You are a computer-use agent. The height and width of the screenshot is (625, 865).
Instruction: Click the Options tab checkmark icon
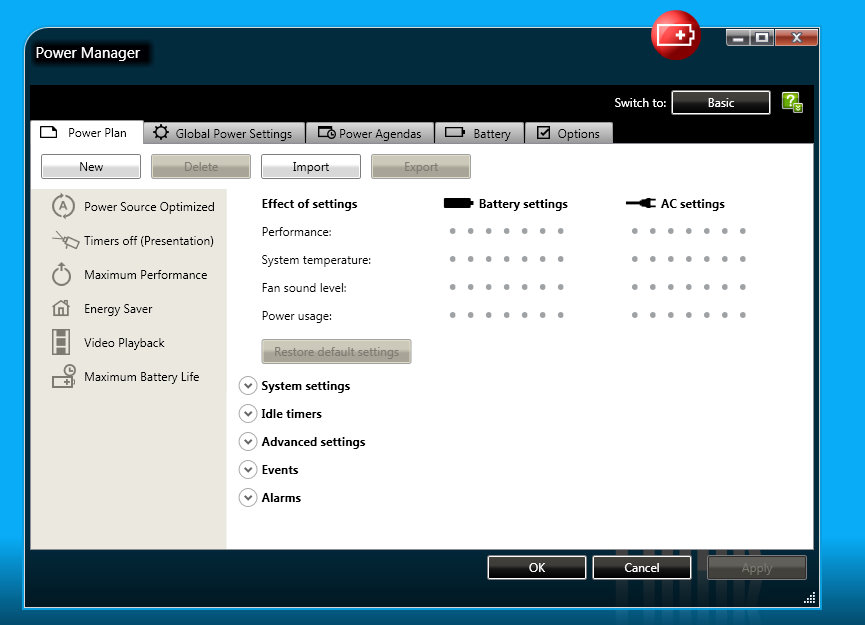click(x=543, y=132)
